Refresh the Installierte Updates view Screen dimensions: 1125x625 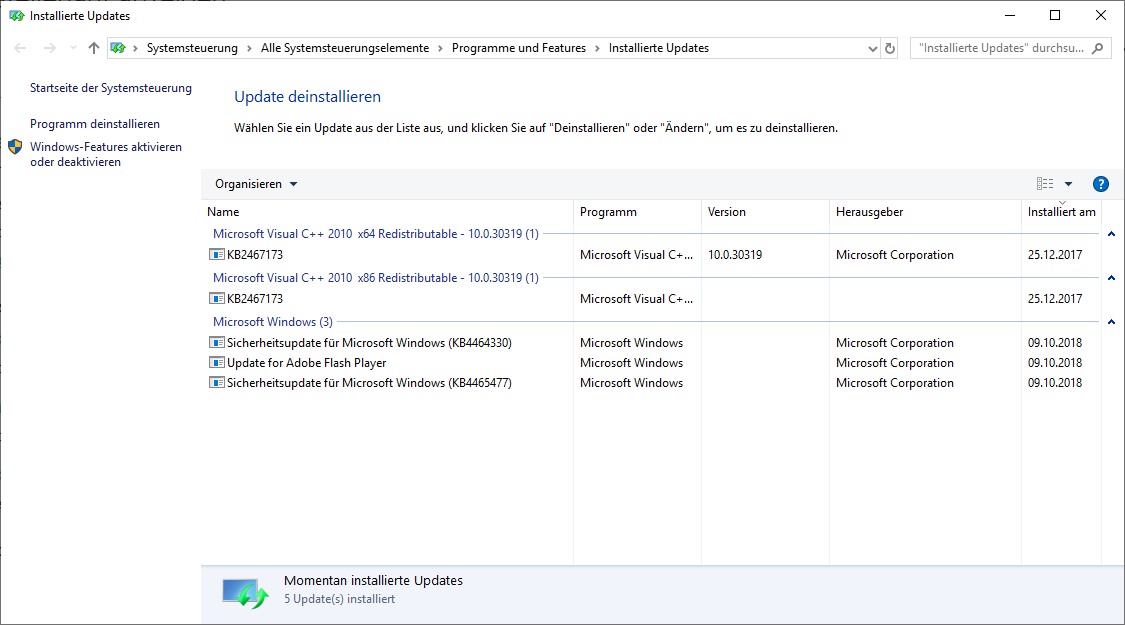[x=890, y=48]
